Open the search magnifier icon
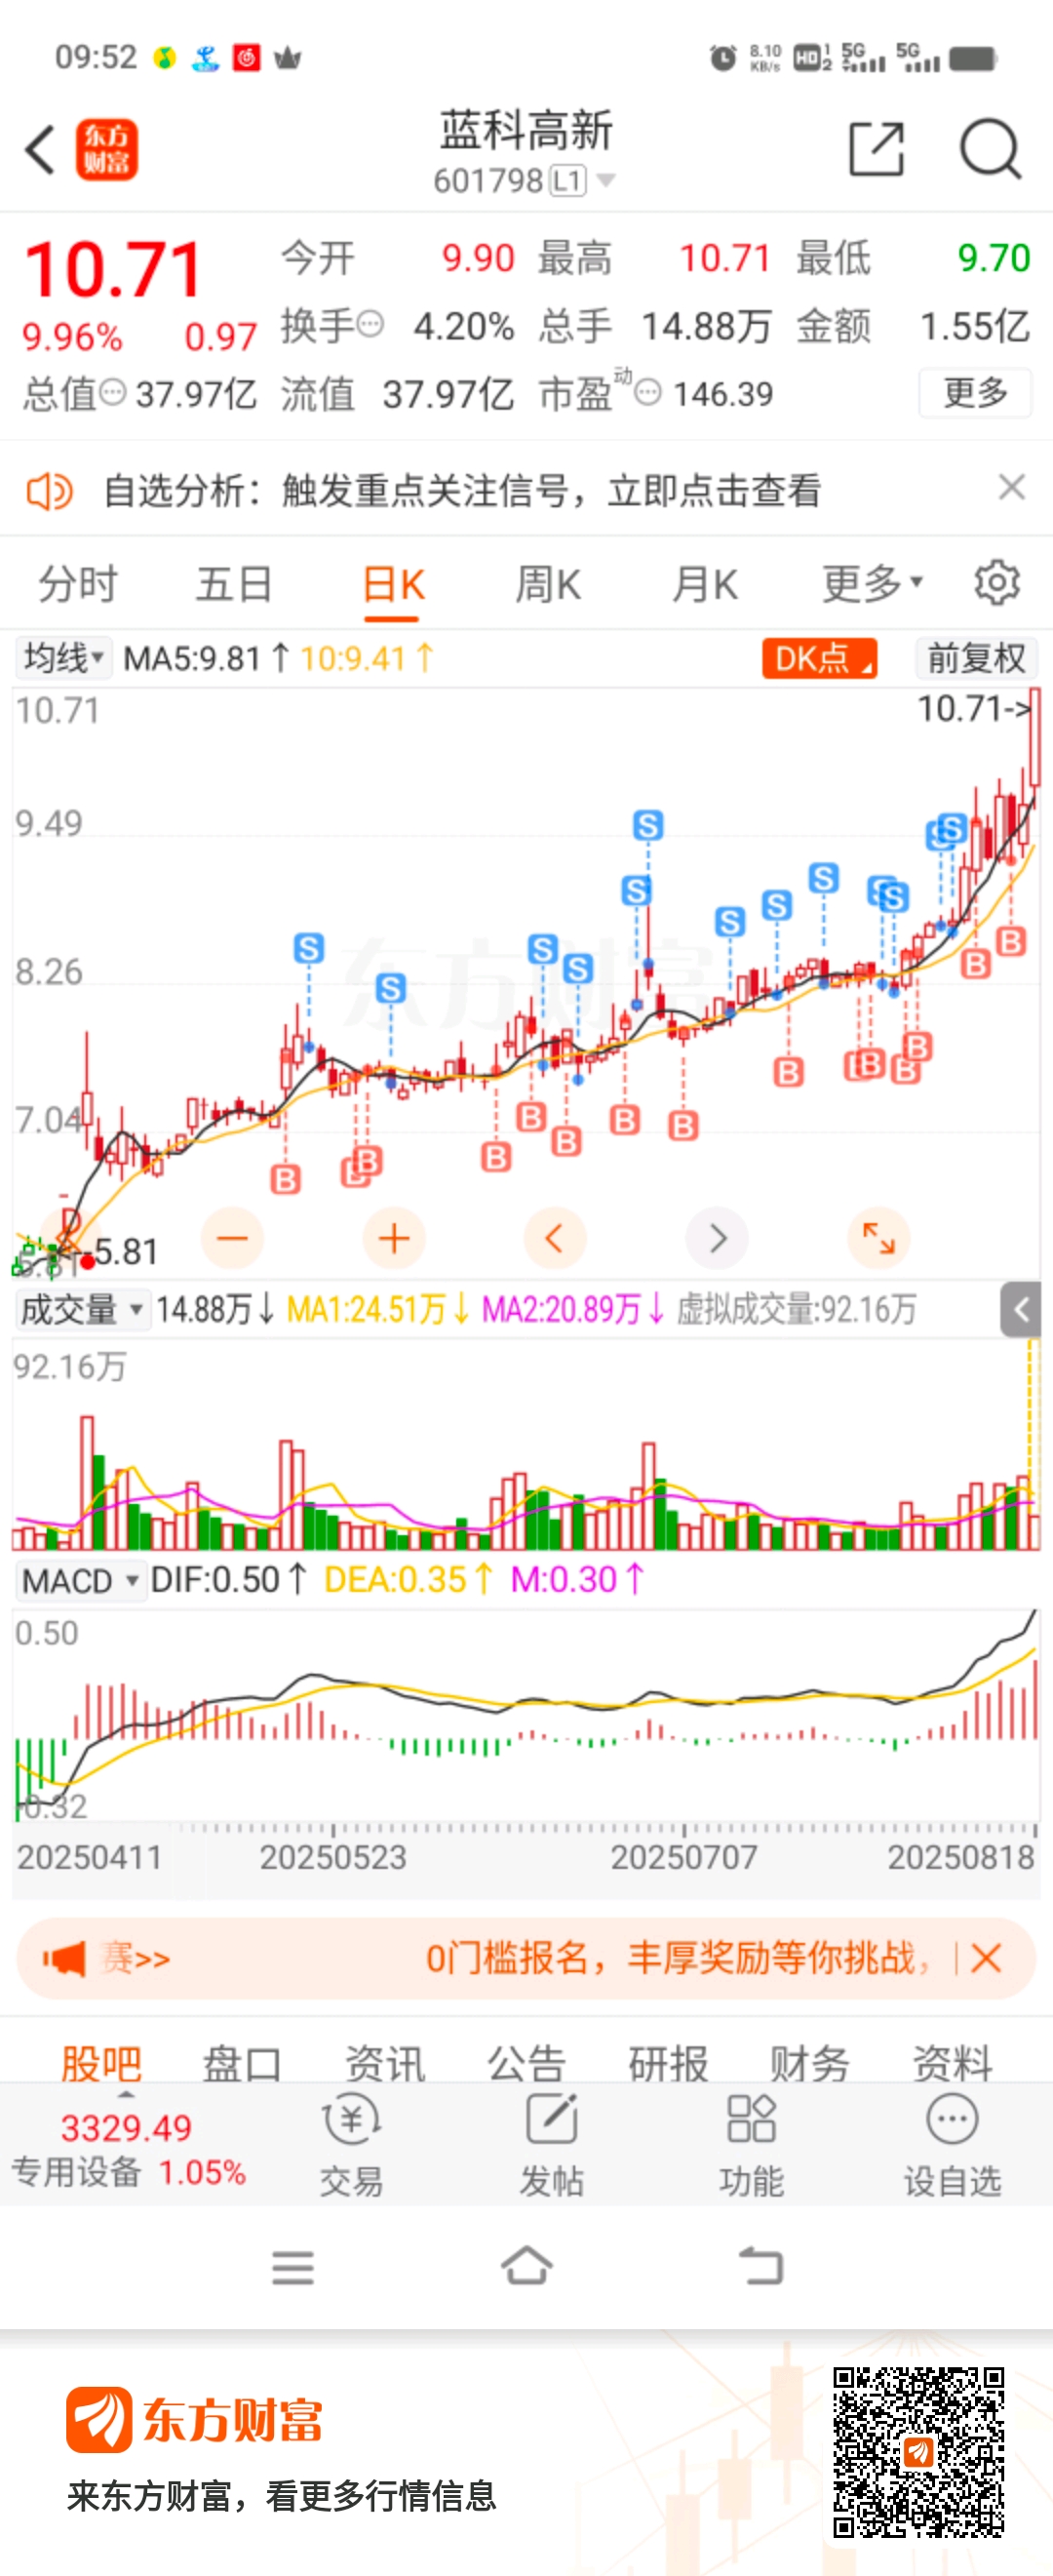This screenshot has height=2576, width=1053. click(x=990, y=149)
